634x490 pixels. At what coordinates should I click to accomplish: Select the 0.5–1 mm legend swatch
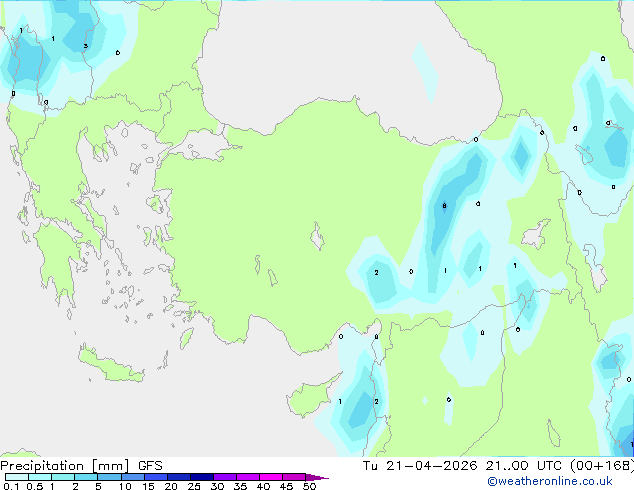(x=40, y=477)
